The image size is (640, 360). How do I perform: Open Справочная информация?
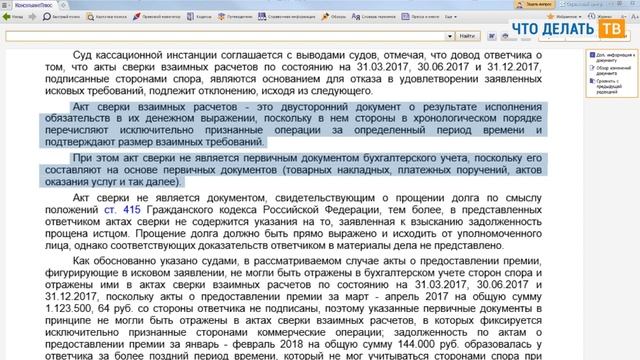pos(287,17)
